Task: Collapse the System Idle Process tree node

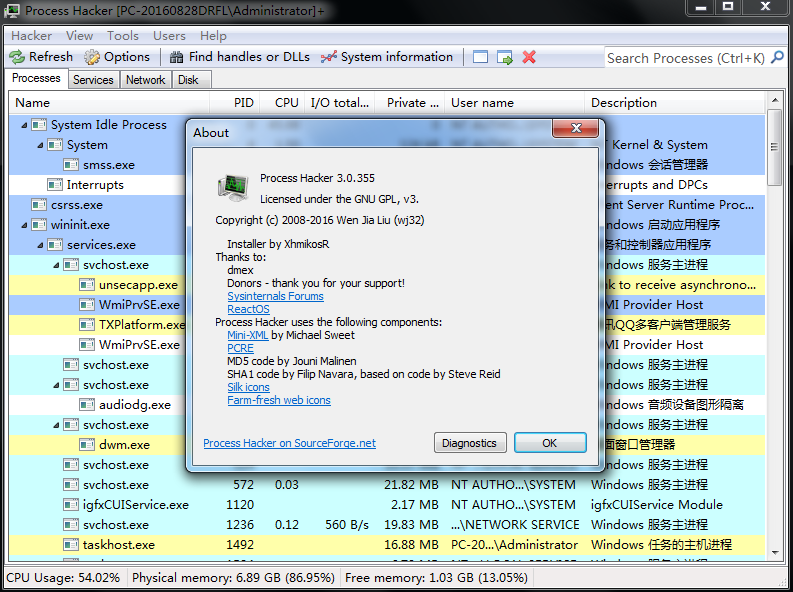Action: [24, 125]
